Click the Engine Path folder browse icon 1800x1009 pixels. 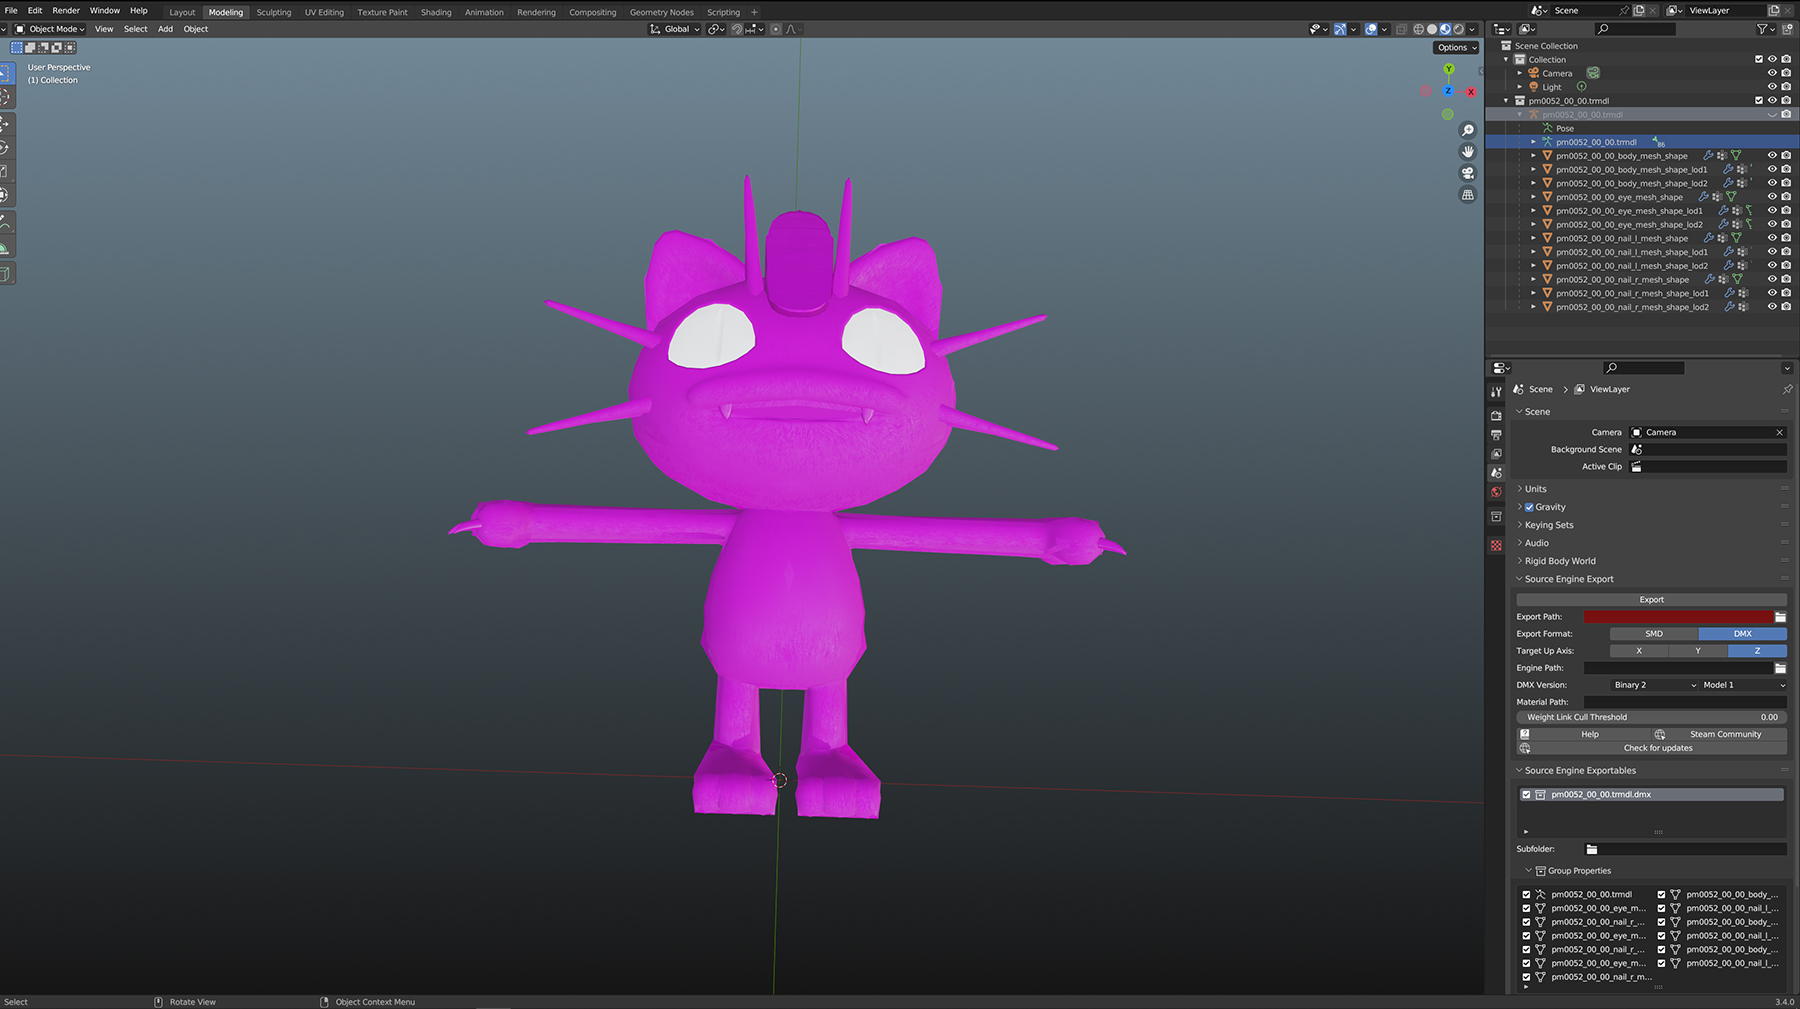click(x=1780, y=668)
